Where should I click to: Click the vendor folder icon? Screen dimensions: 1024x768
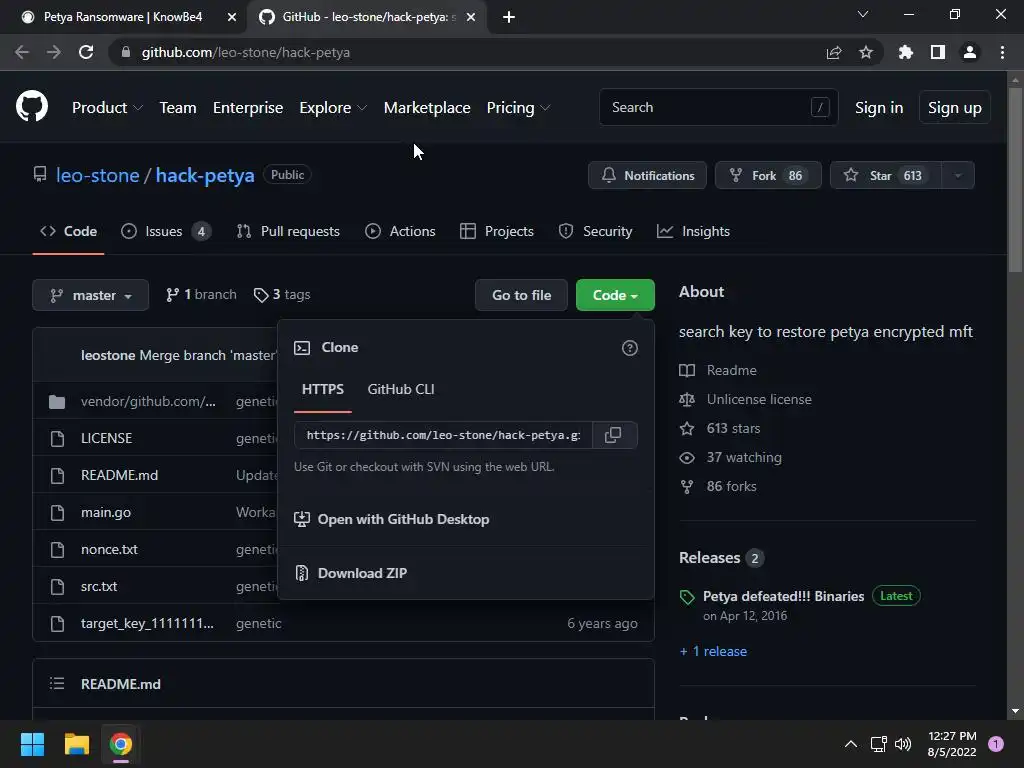click(x=57, y=402)
